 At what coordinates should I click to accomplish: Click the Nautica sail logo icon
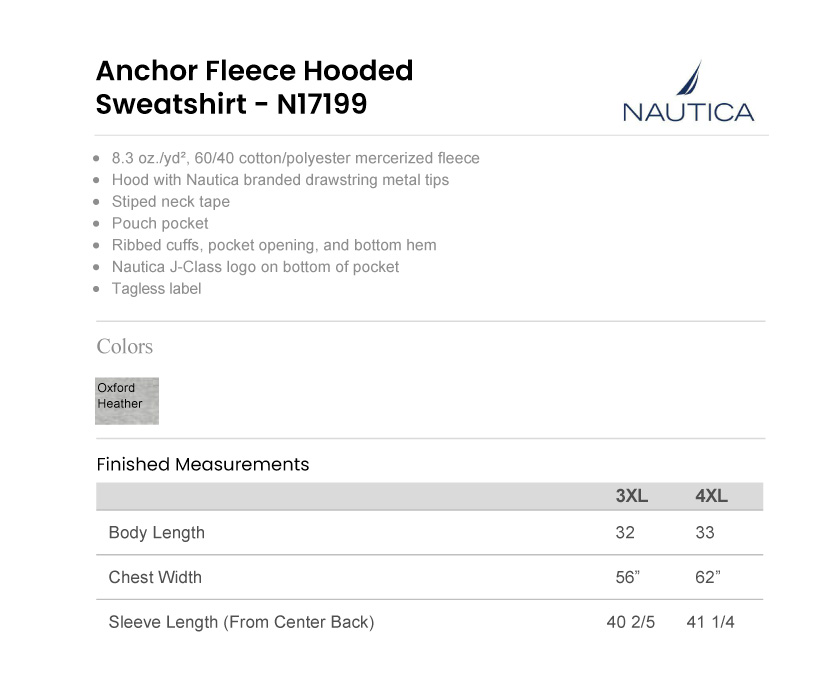coord(692,78)
